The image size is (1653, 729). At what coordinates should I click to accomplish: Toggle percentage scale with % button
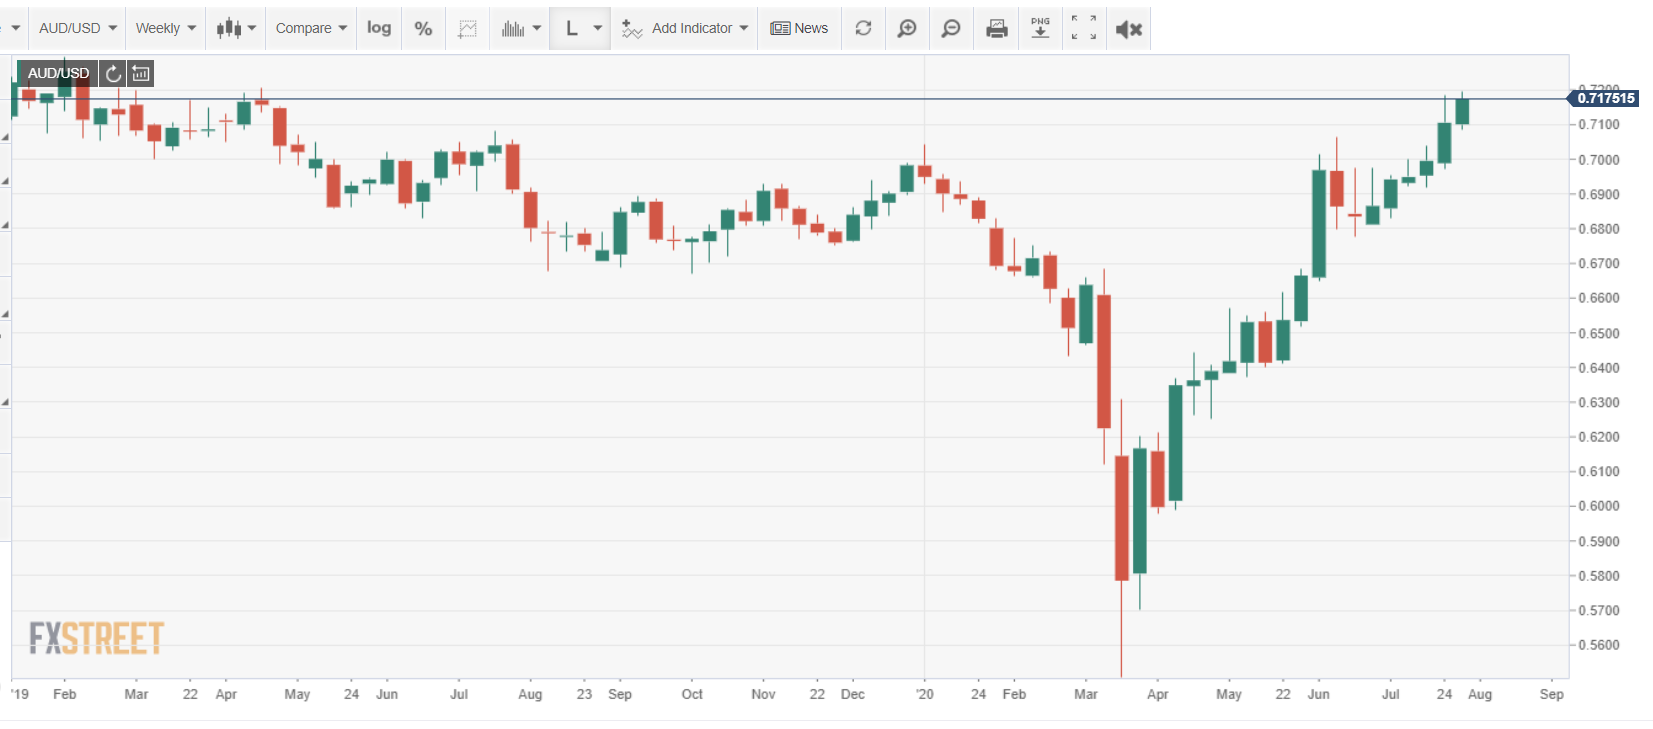click(423, 28)
